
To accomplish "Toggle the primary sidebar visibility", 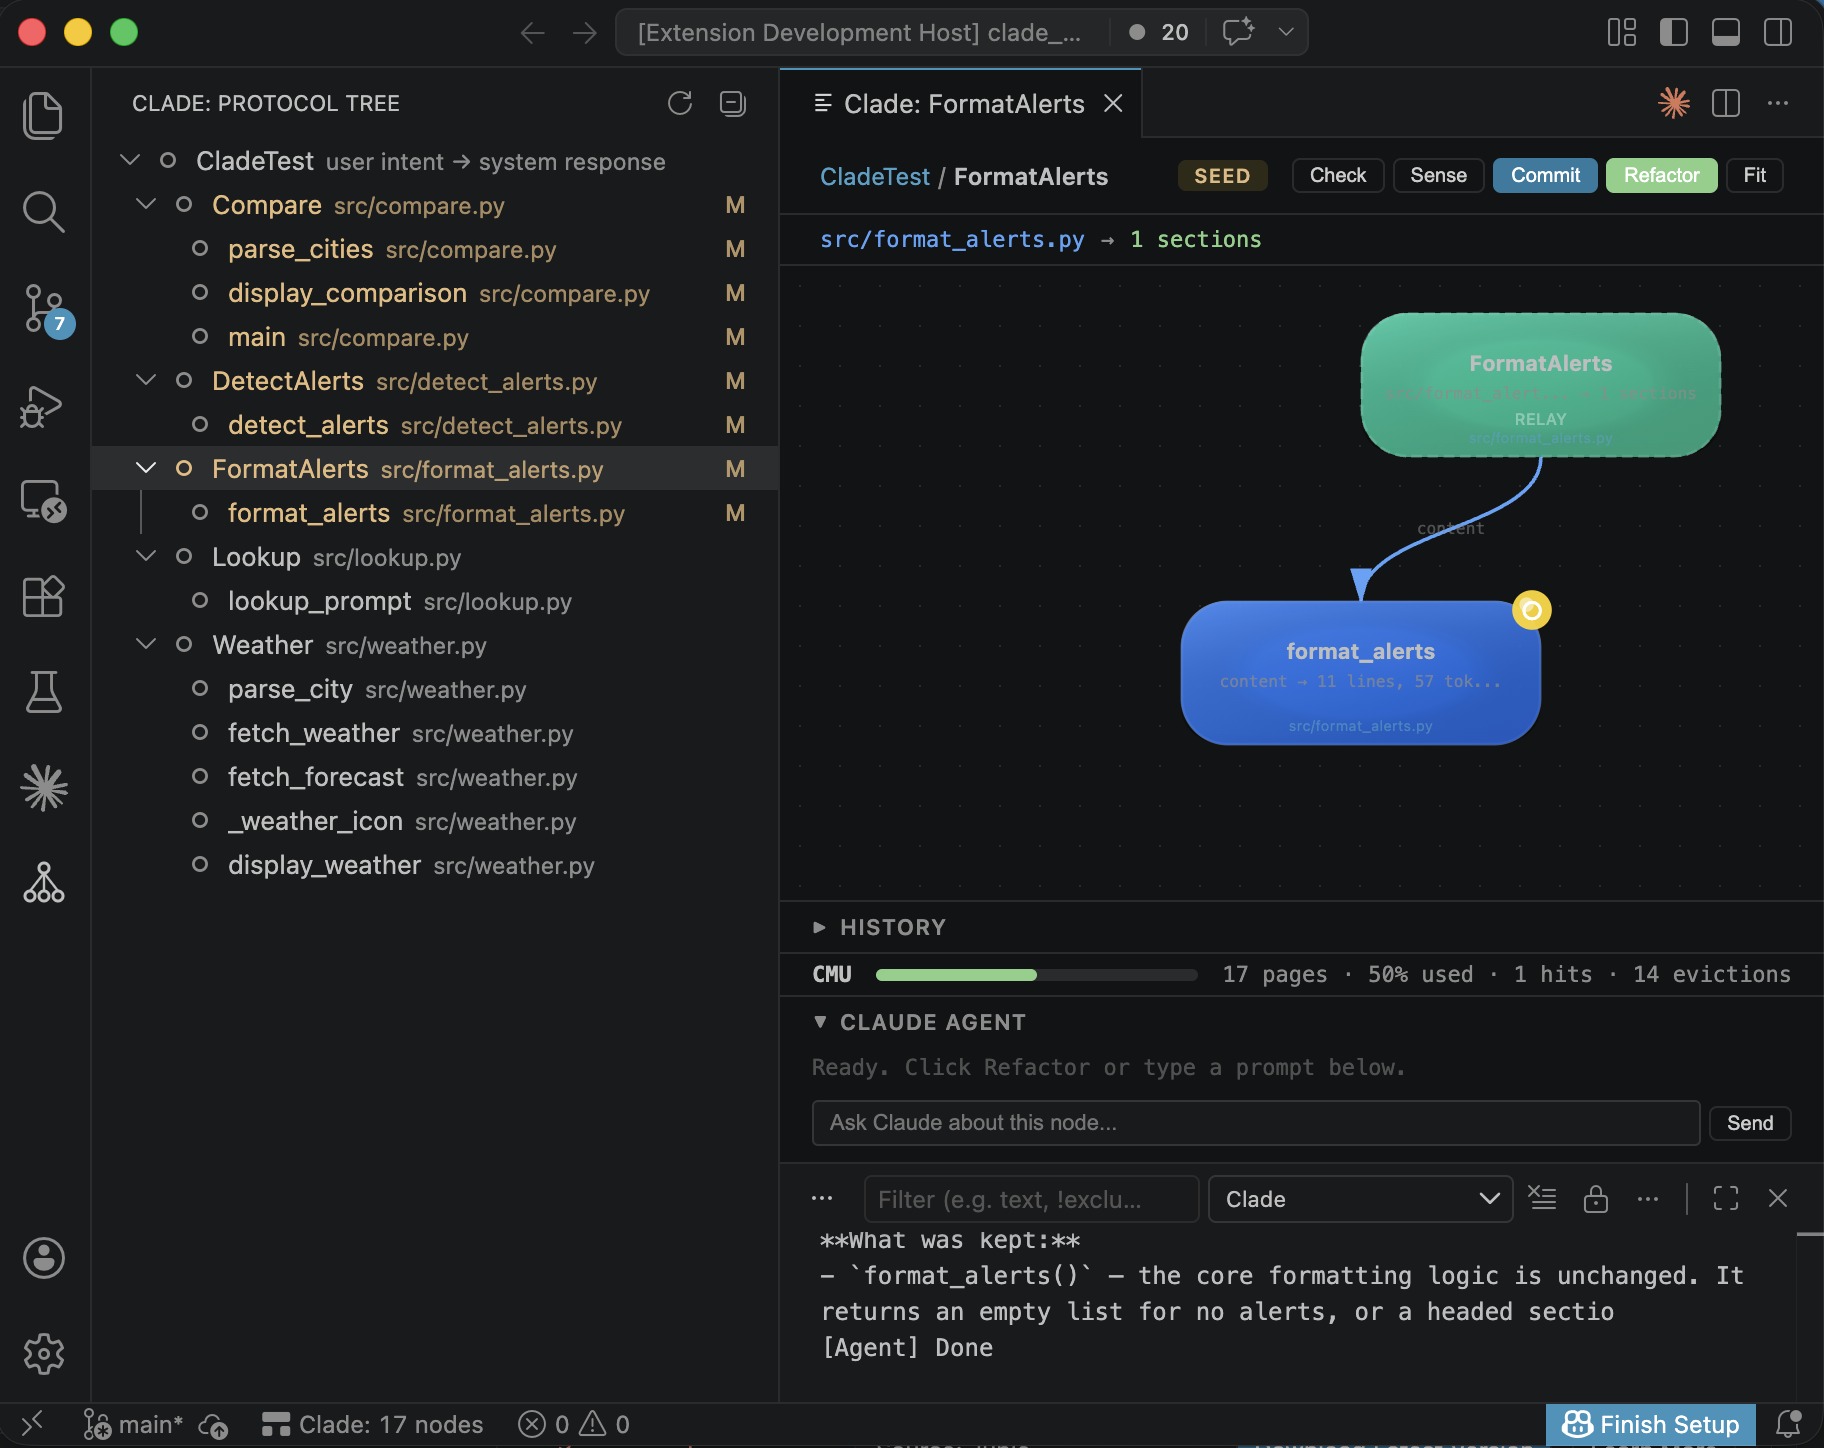I will click(1674, 32).
